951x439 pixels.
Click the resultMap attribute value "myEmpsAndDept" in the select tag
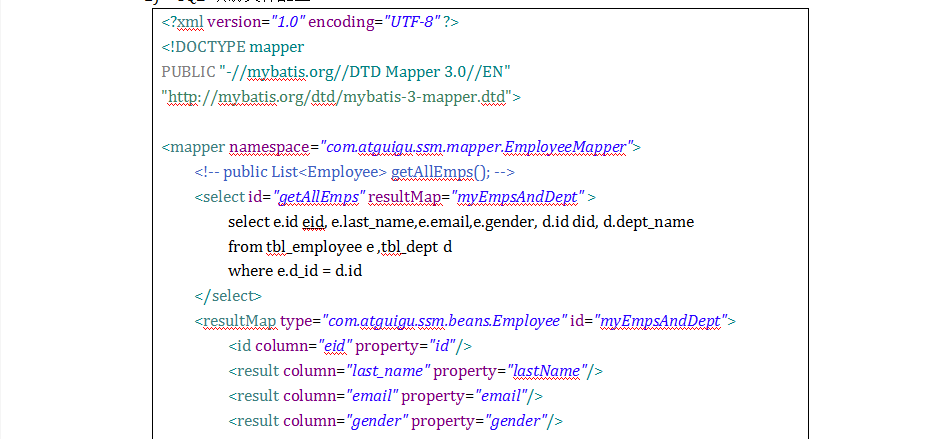click(519, 197)
